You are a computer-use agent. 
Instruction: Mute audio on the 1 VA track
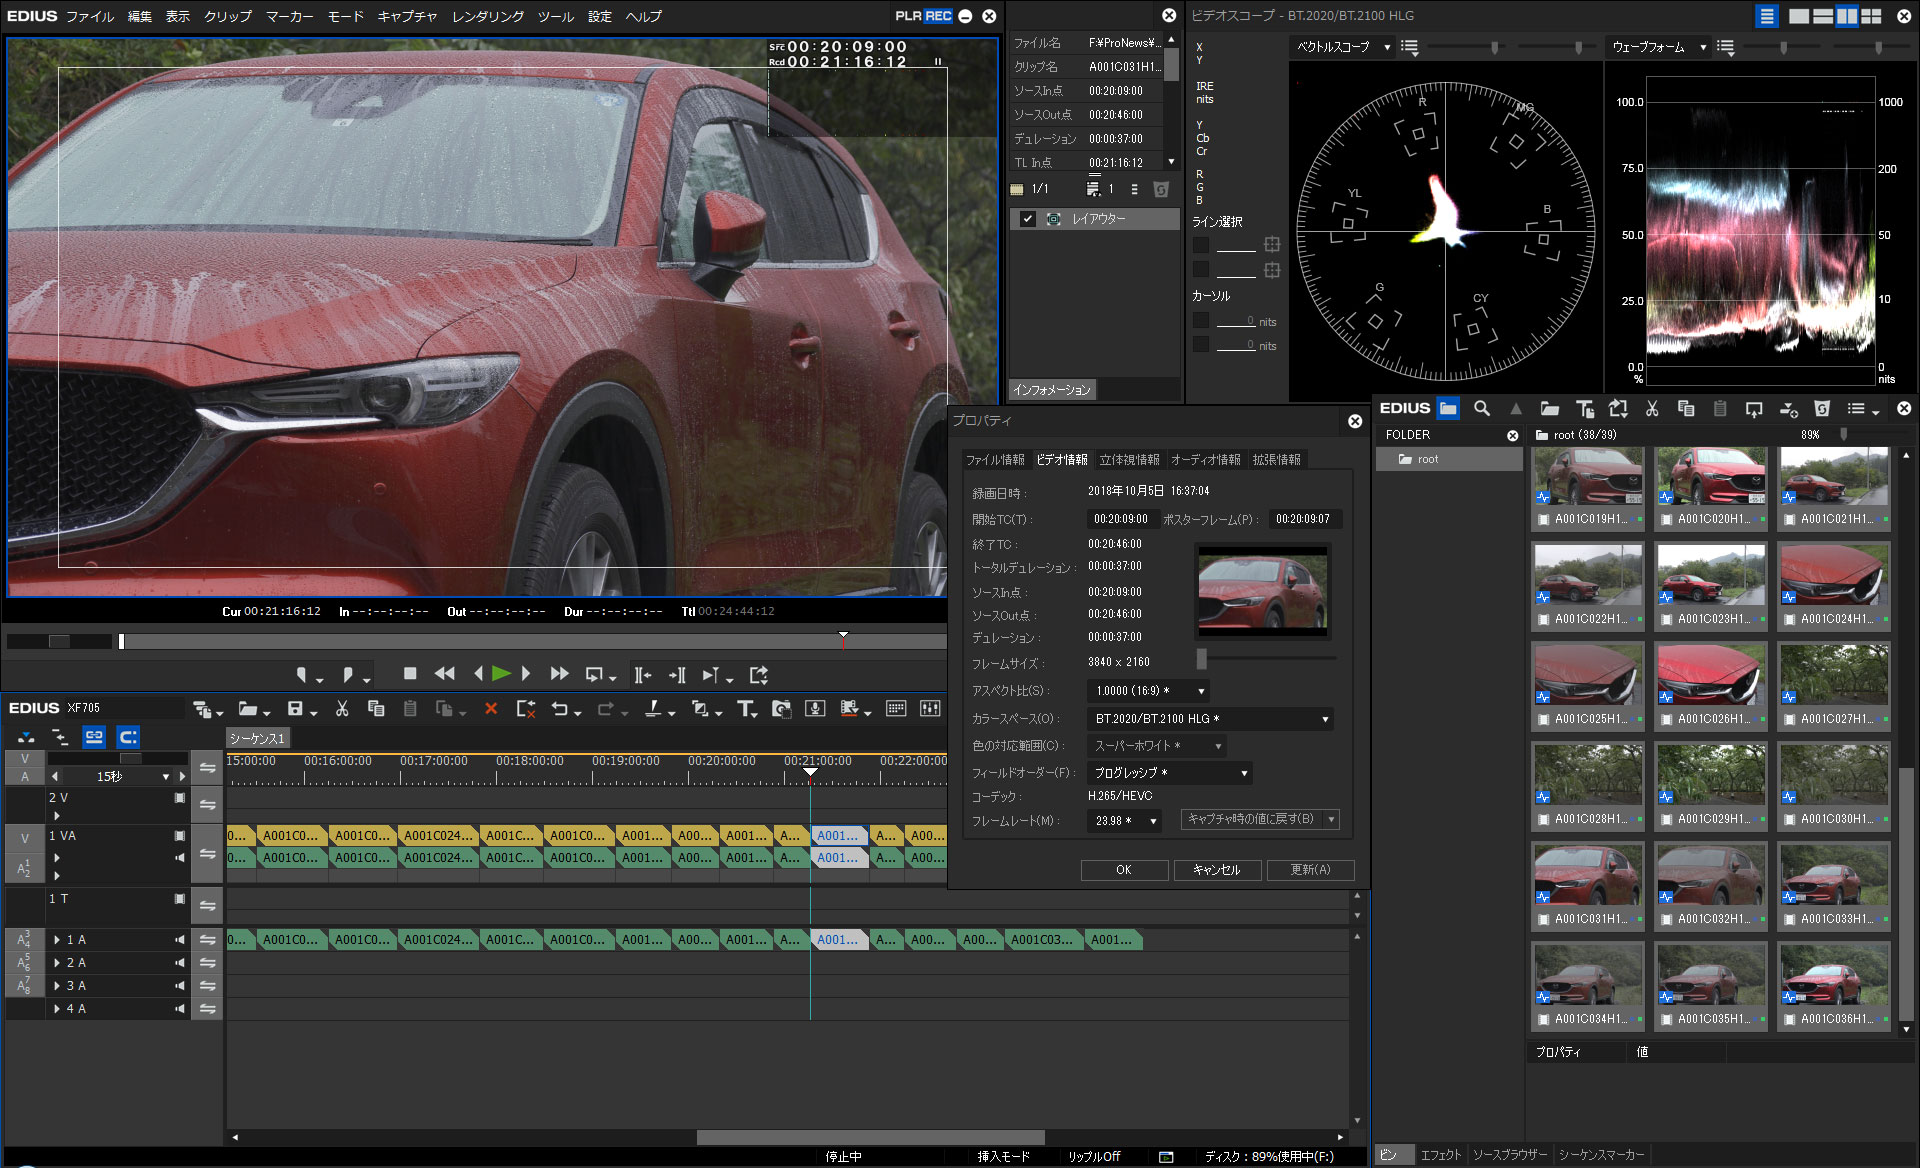point(180,858)
